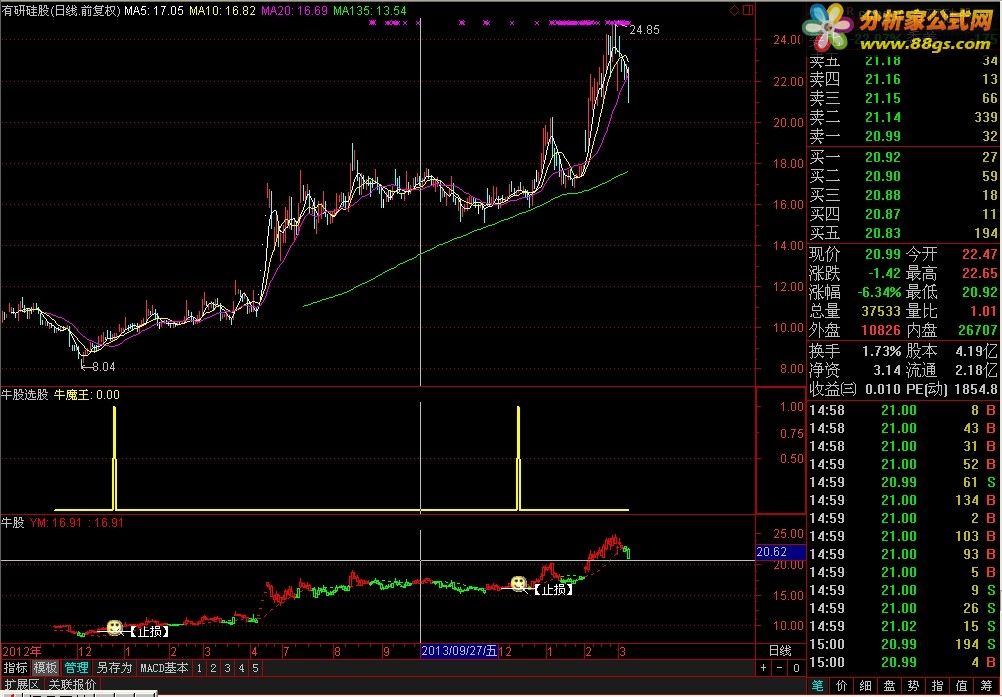Click the 最高 22.65 value
This screenshot has height=697, width=1002.
(979, 273)
